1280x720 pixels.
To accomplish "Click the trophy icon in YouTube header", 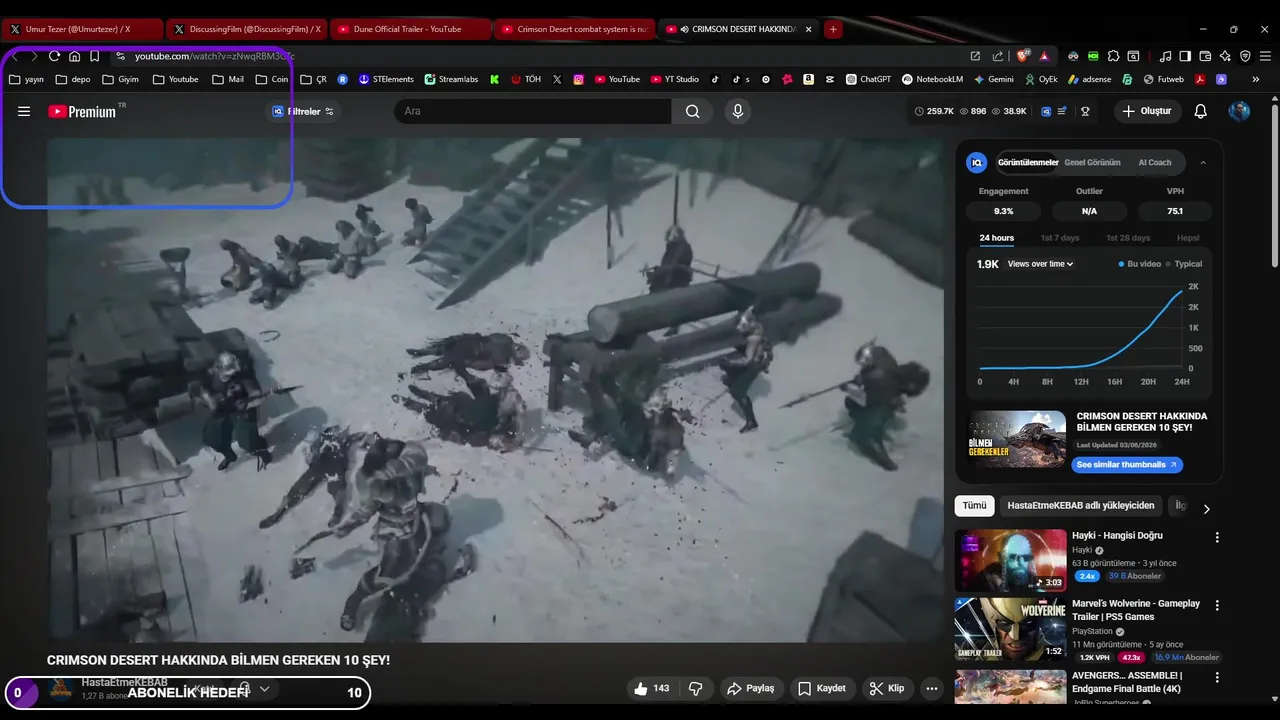I will point(1085,111).
